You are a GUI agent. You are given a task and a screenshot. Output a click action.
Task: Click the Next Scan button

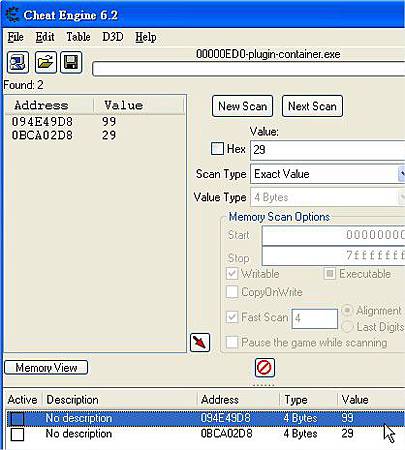click(x=312, y=106)
